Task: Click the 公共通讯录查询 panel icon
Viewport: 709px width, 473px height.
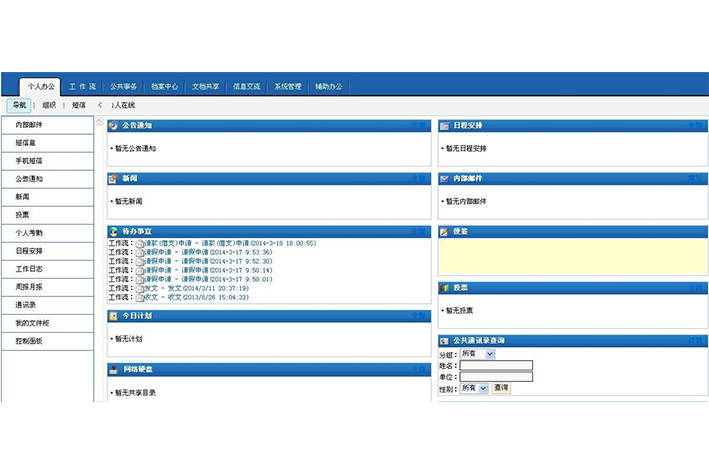Action: point(444,341)
